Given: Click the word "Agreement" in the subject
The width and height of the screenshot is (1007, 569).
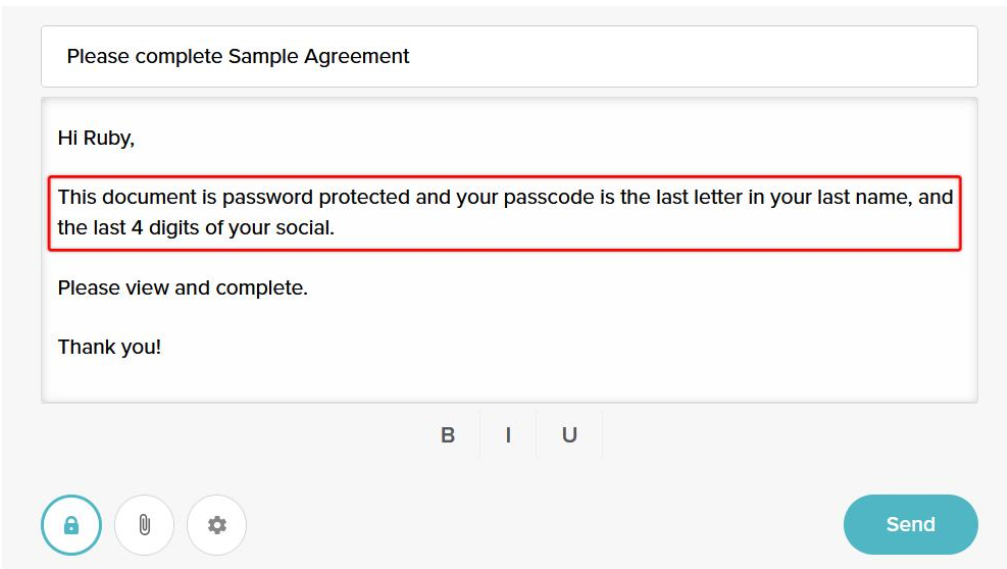Looking at the screenshot, I should click(362, 57).
